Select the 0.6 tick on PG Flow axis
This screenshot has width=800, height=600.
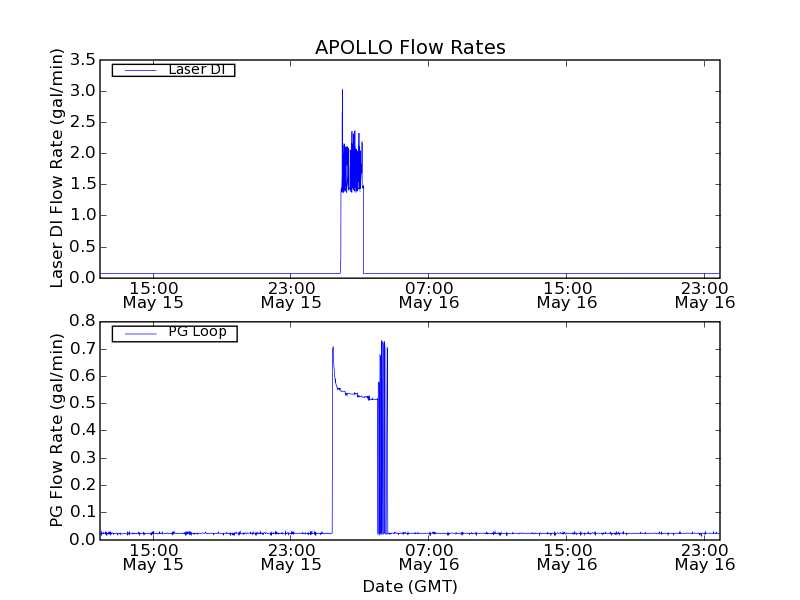83,376
